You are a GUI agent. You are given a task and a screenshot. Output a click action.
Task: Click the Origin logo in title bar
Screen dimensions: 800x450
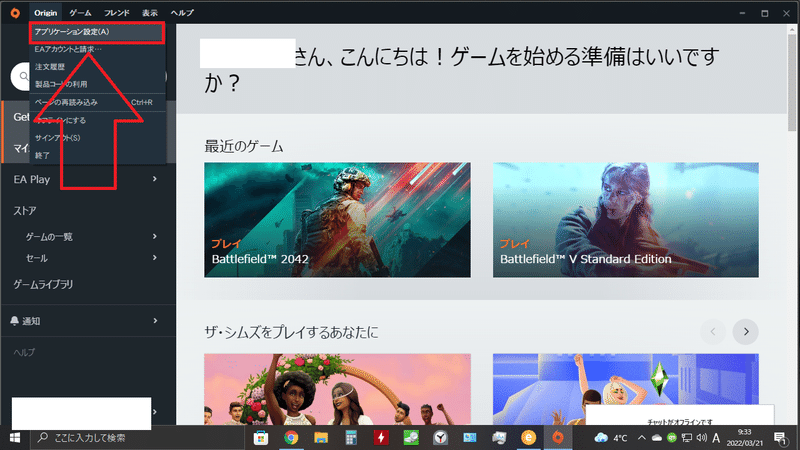click(15, 13)
